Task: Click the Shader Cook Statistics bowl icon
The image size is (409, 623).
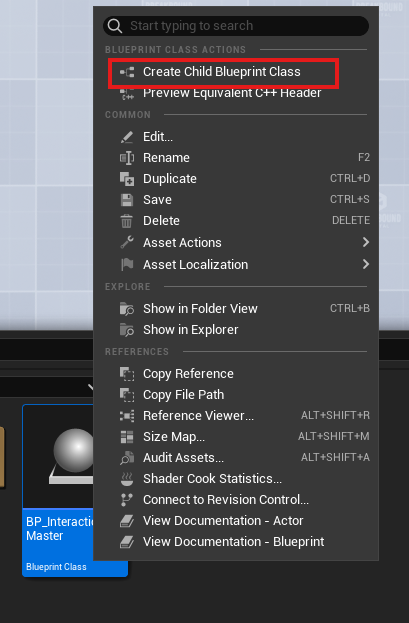Action: [127, 479]
